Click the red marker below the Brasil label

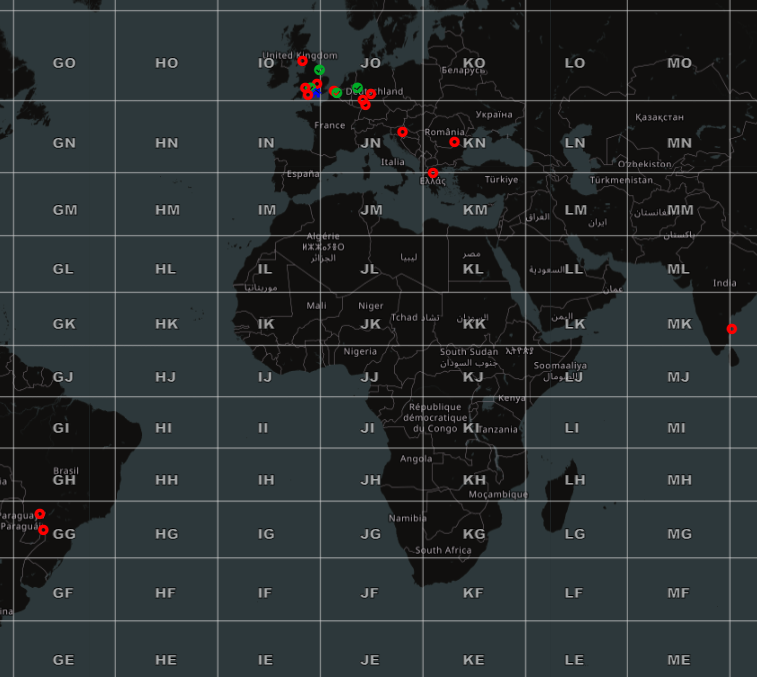(40, 514)
